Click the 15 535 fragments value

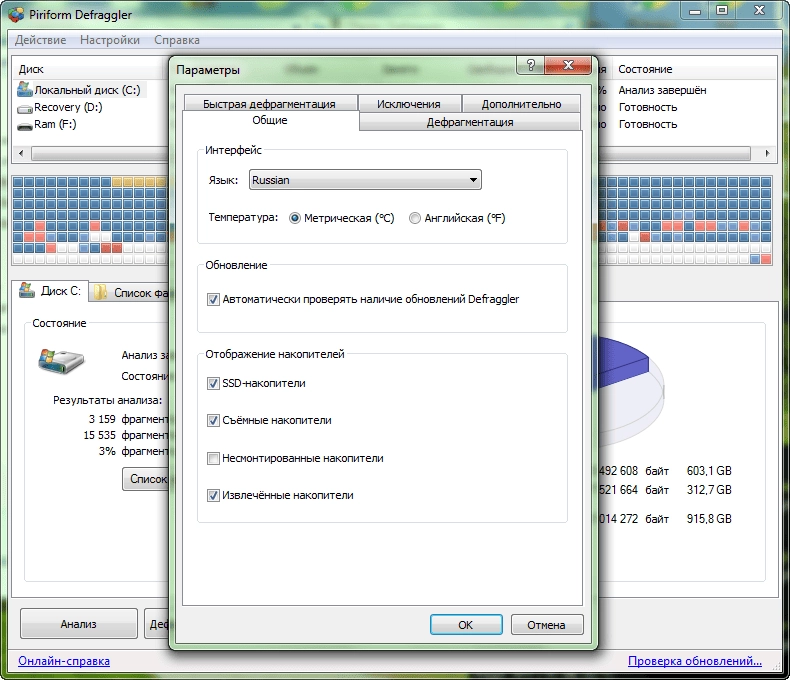point(99,435)
